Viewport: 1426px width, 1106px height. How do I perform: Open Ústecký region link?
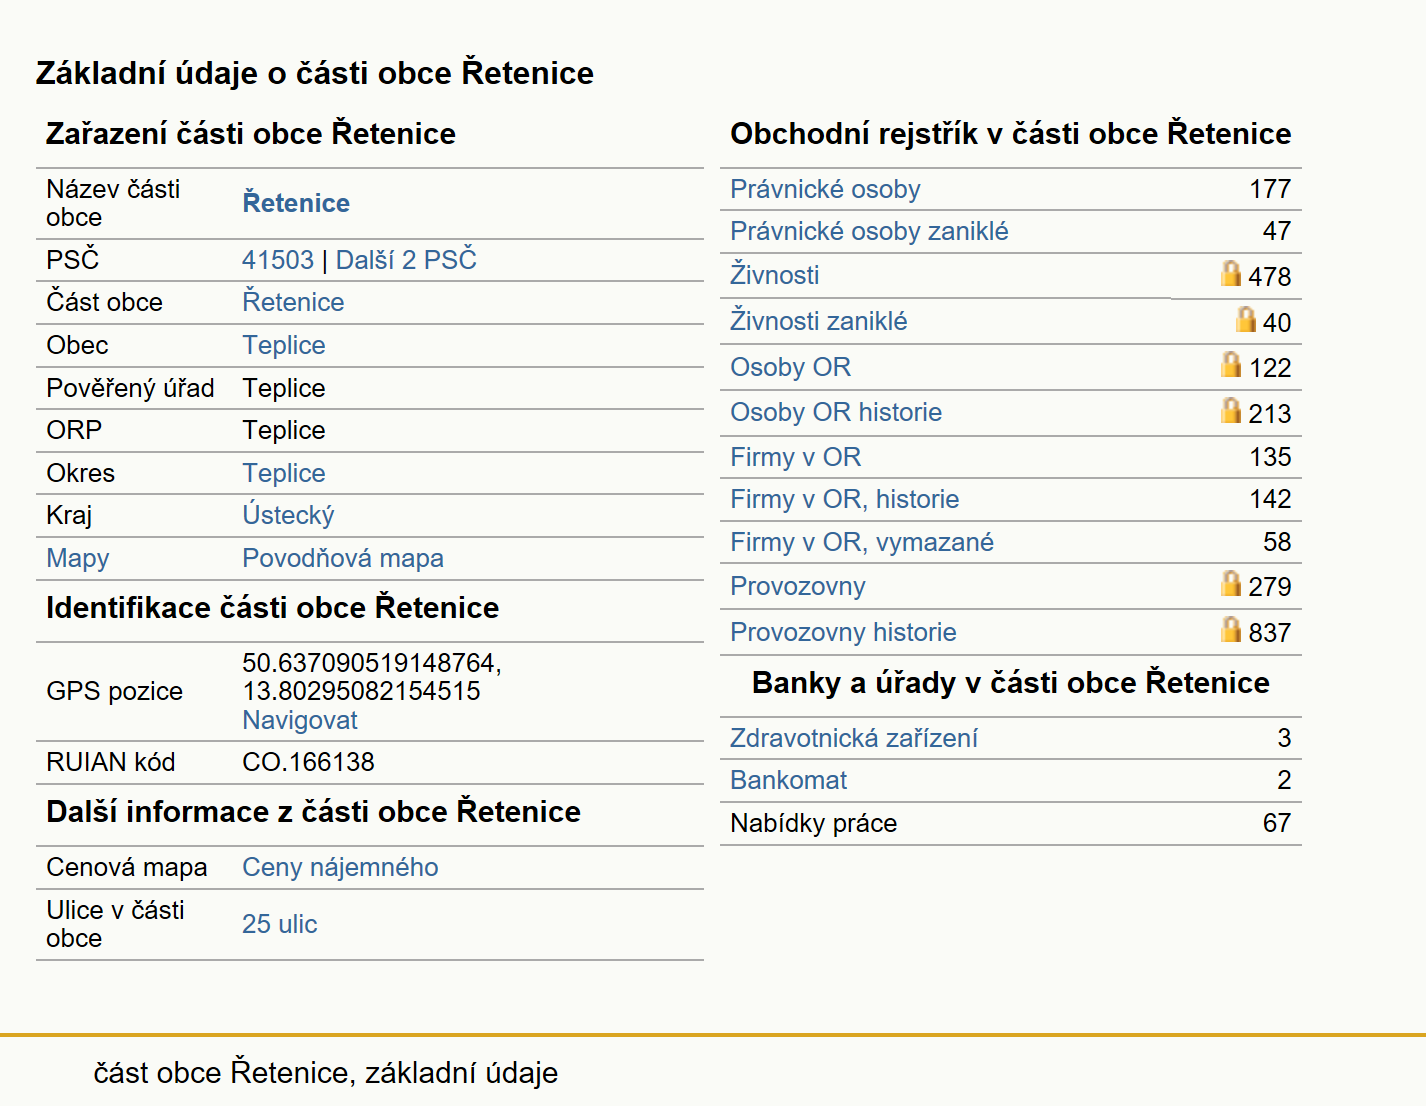click(288, 515)
